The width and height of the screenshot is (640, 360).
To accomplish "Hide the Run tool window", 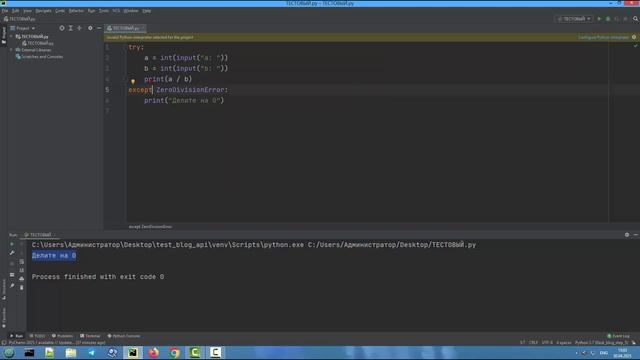I will (636, 235).
